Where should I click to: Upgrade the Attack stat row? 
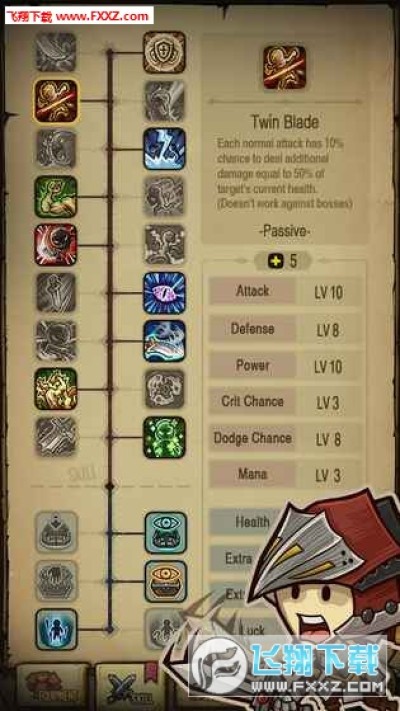point(286,292)
